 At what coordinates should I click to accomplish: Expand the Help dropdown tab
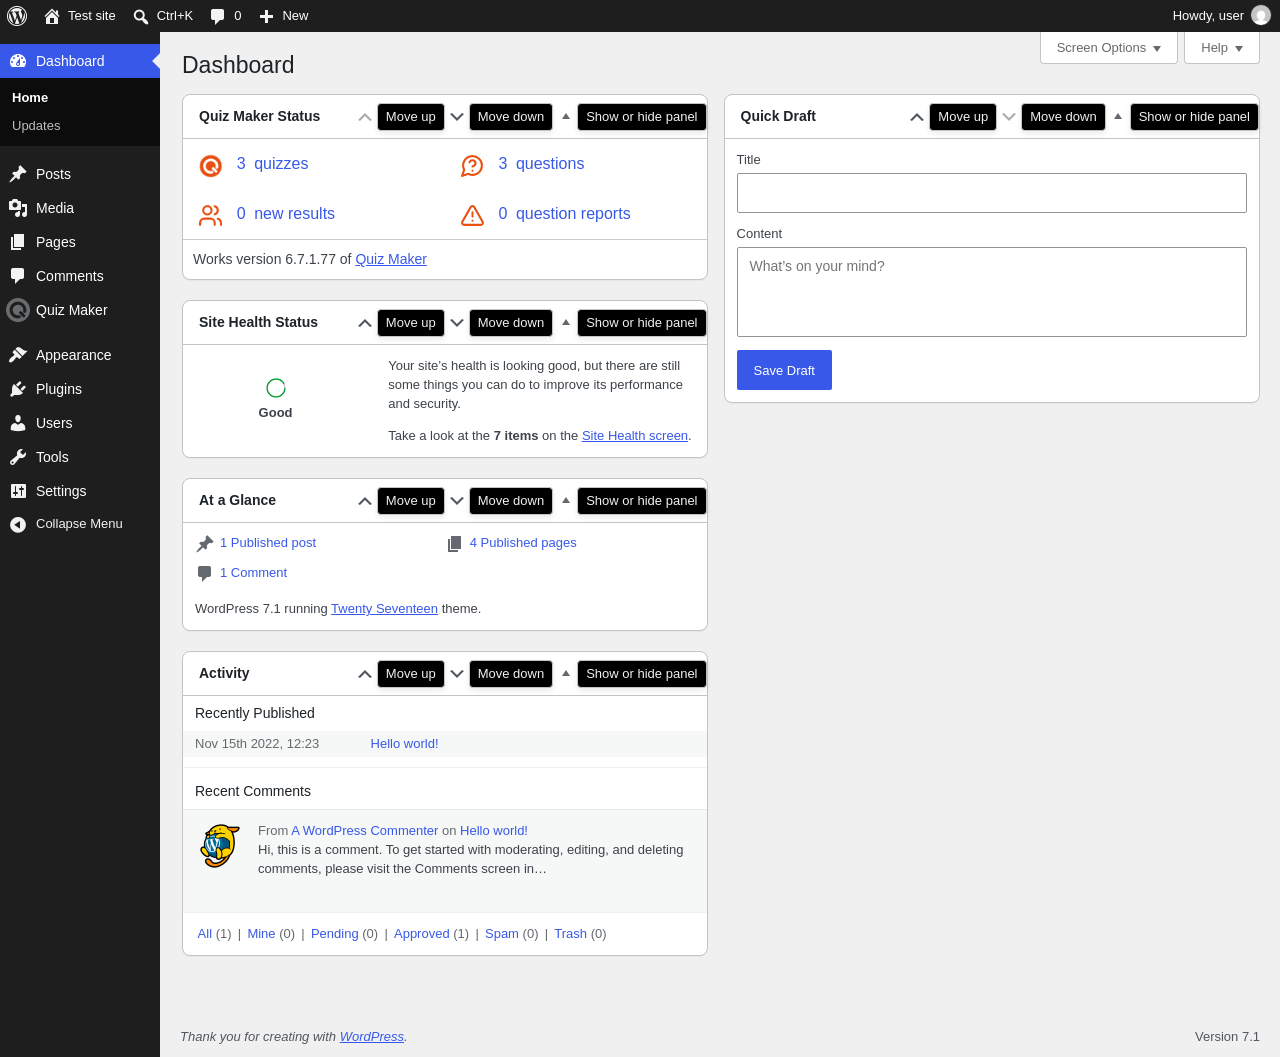click(1222, 48)
